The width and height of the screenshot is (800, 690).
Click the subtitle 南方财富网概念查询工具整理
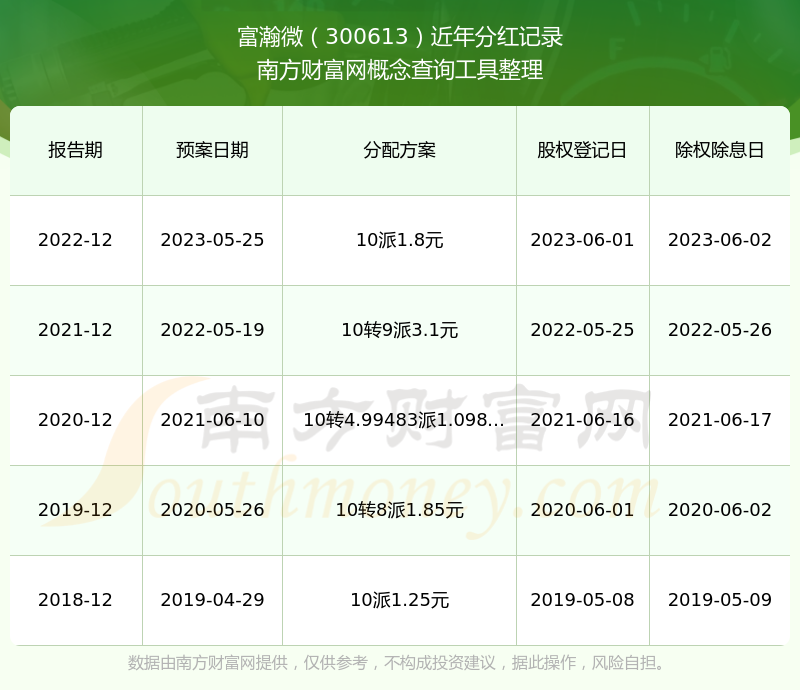[x=400, y=70]
